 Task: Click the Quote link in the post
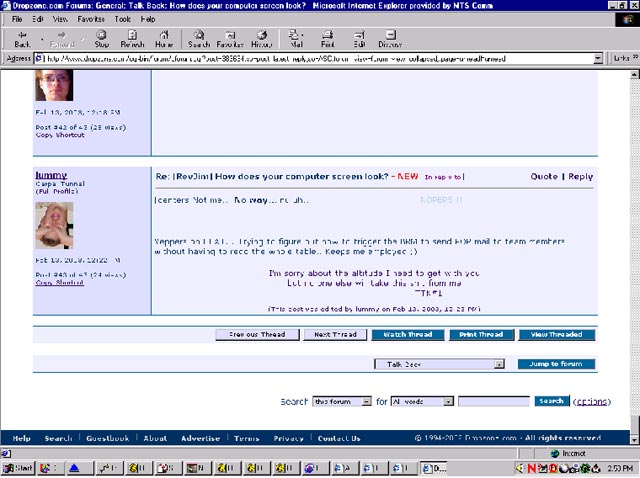[544, 176]
